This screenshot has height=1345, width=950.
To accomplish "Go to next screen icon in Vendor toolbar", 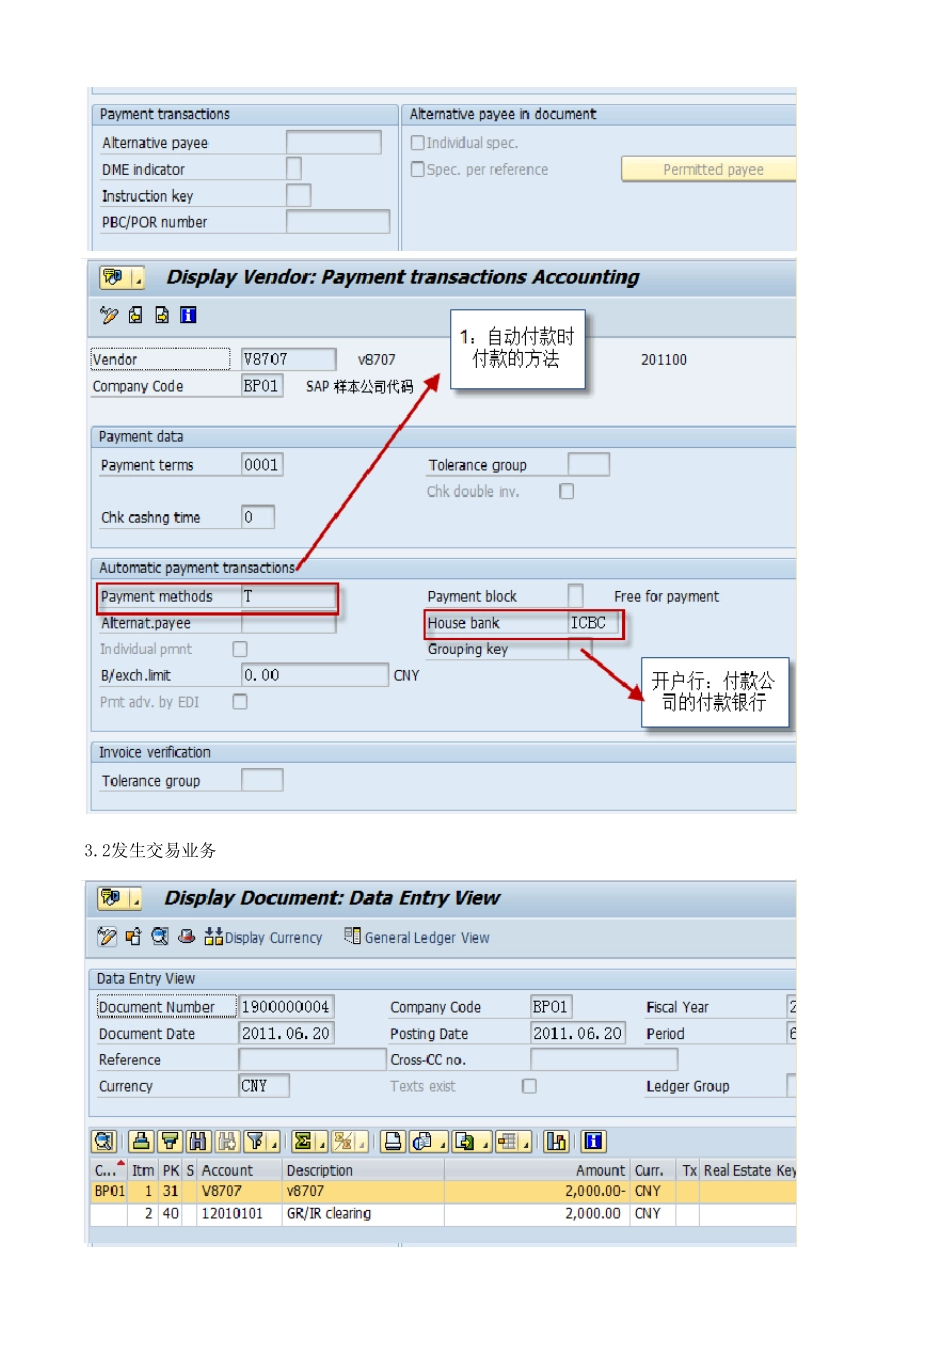I will point(162,315).
